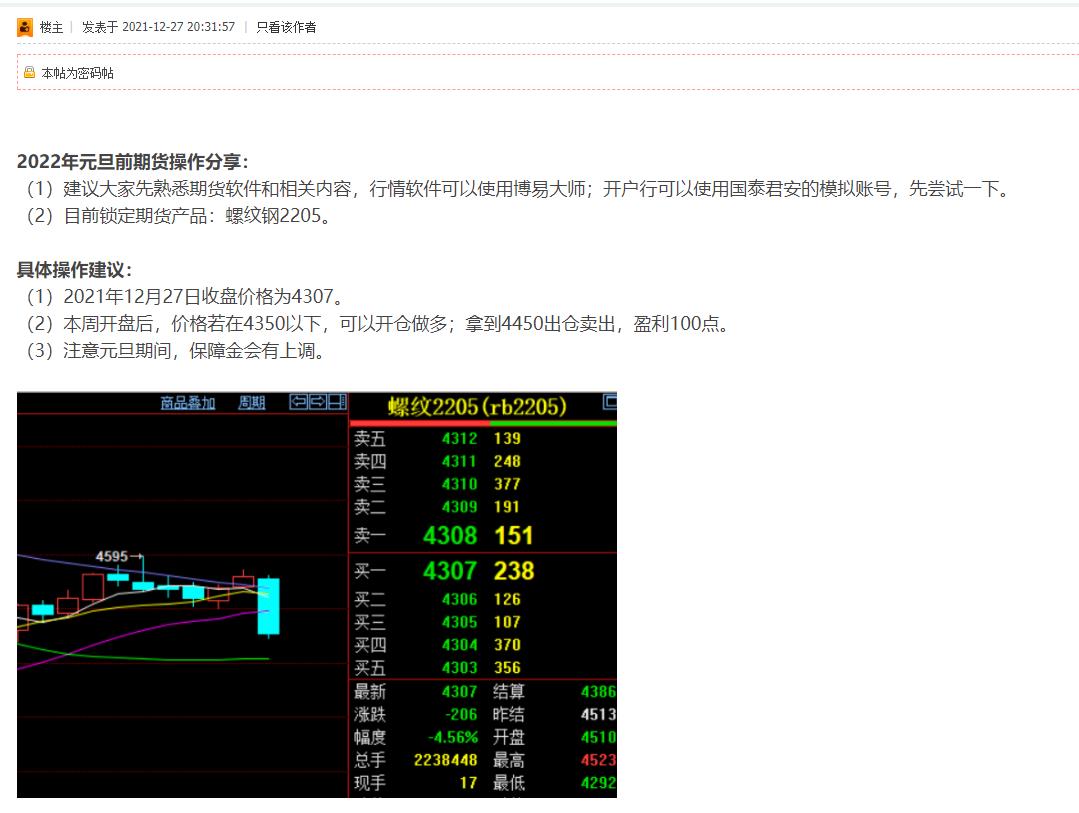Open the 商品叠加 link in the chart
The height and width of the screenshot is (813, 1079).
pos(188,403)
